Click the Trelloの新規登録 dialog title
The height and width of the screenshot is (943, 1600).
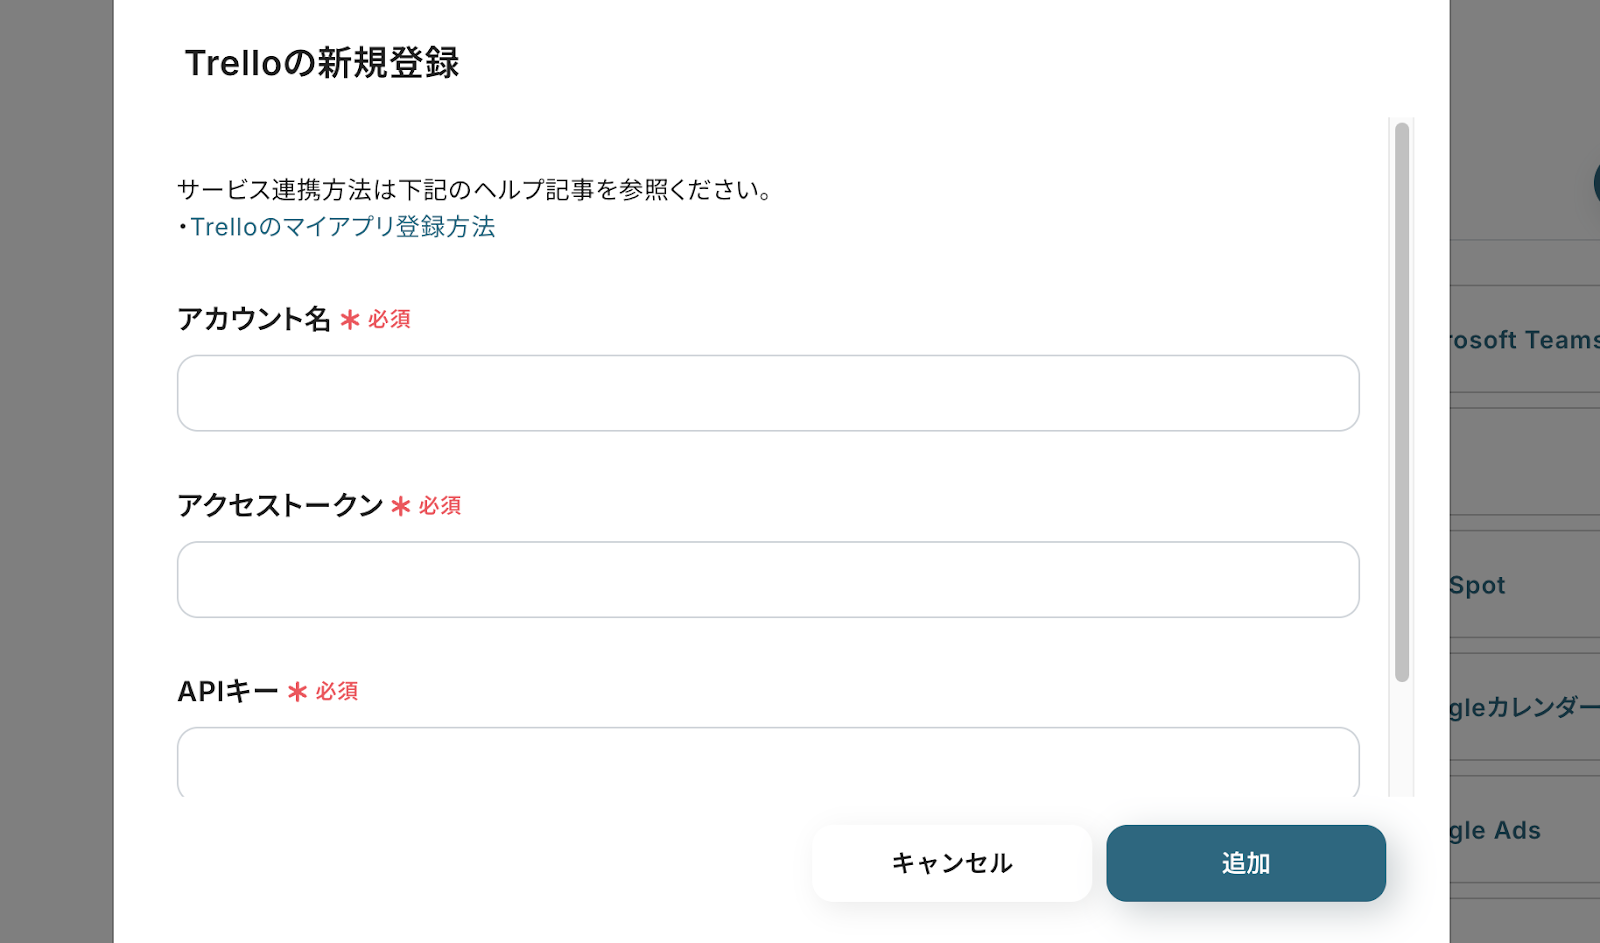[x=322, y=63]
